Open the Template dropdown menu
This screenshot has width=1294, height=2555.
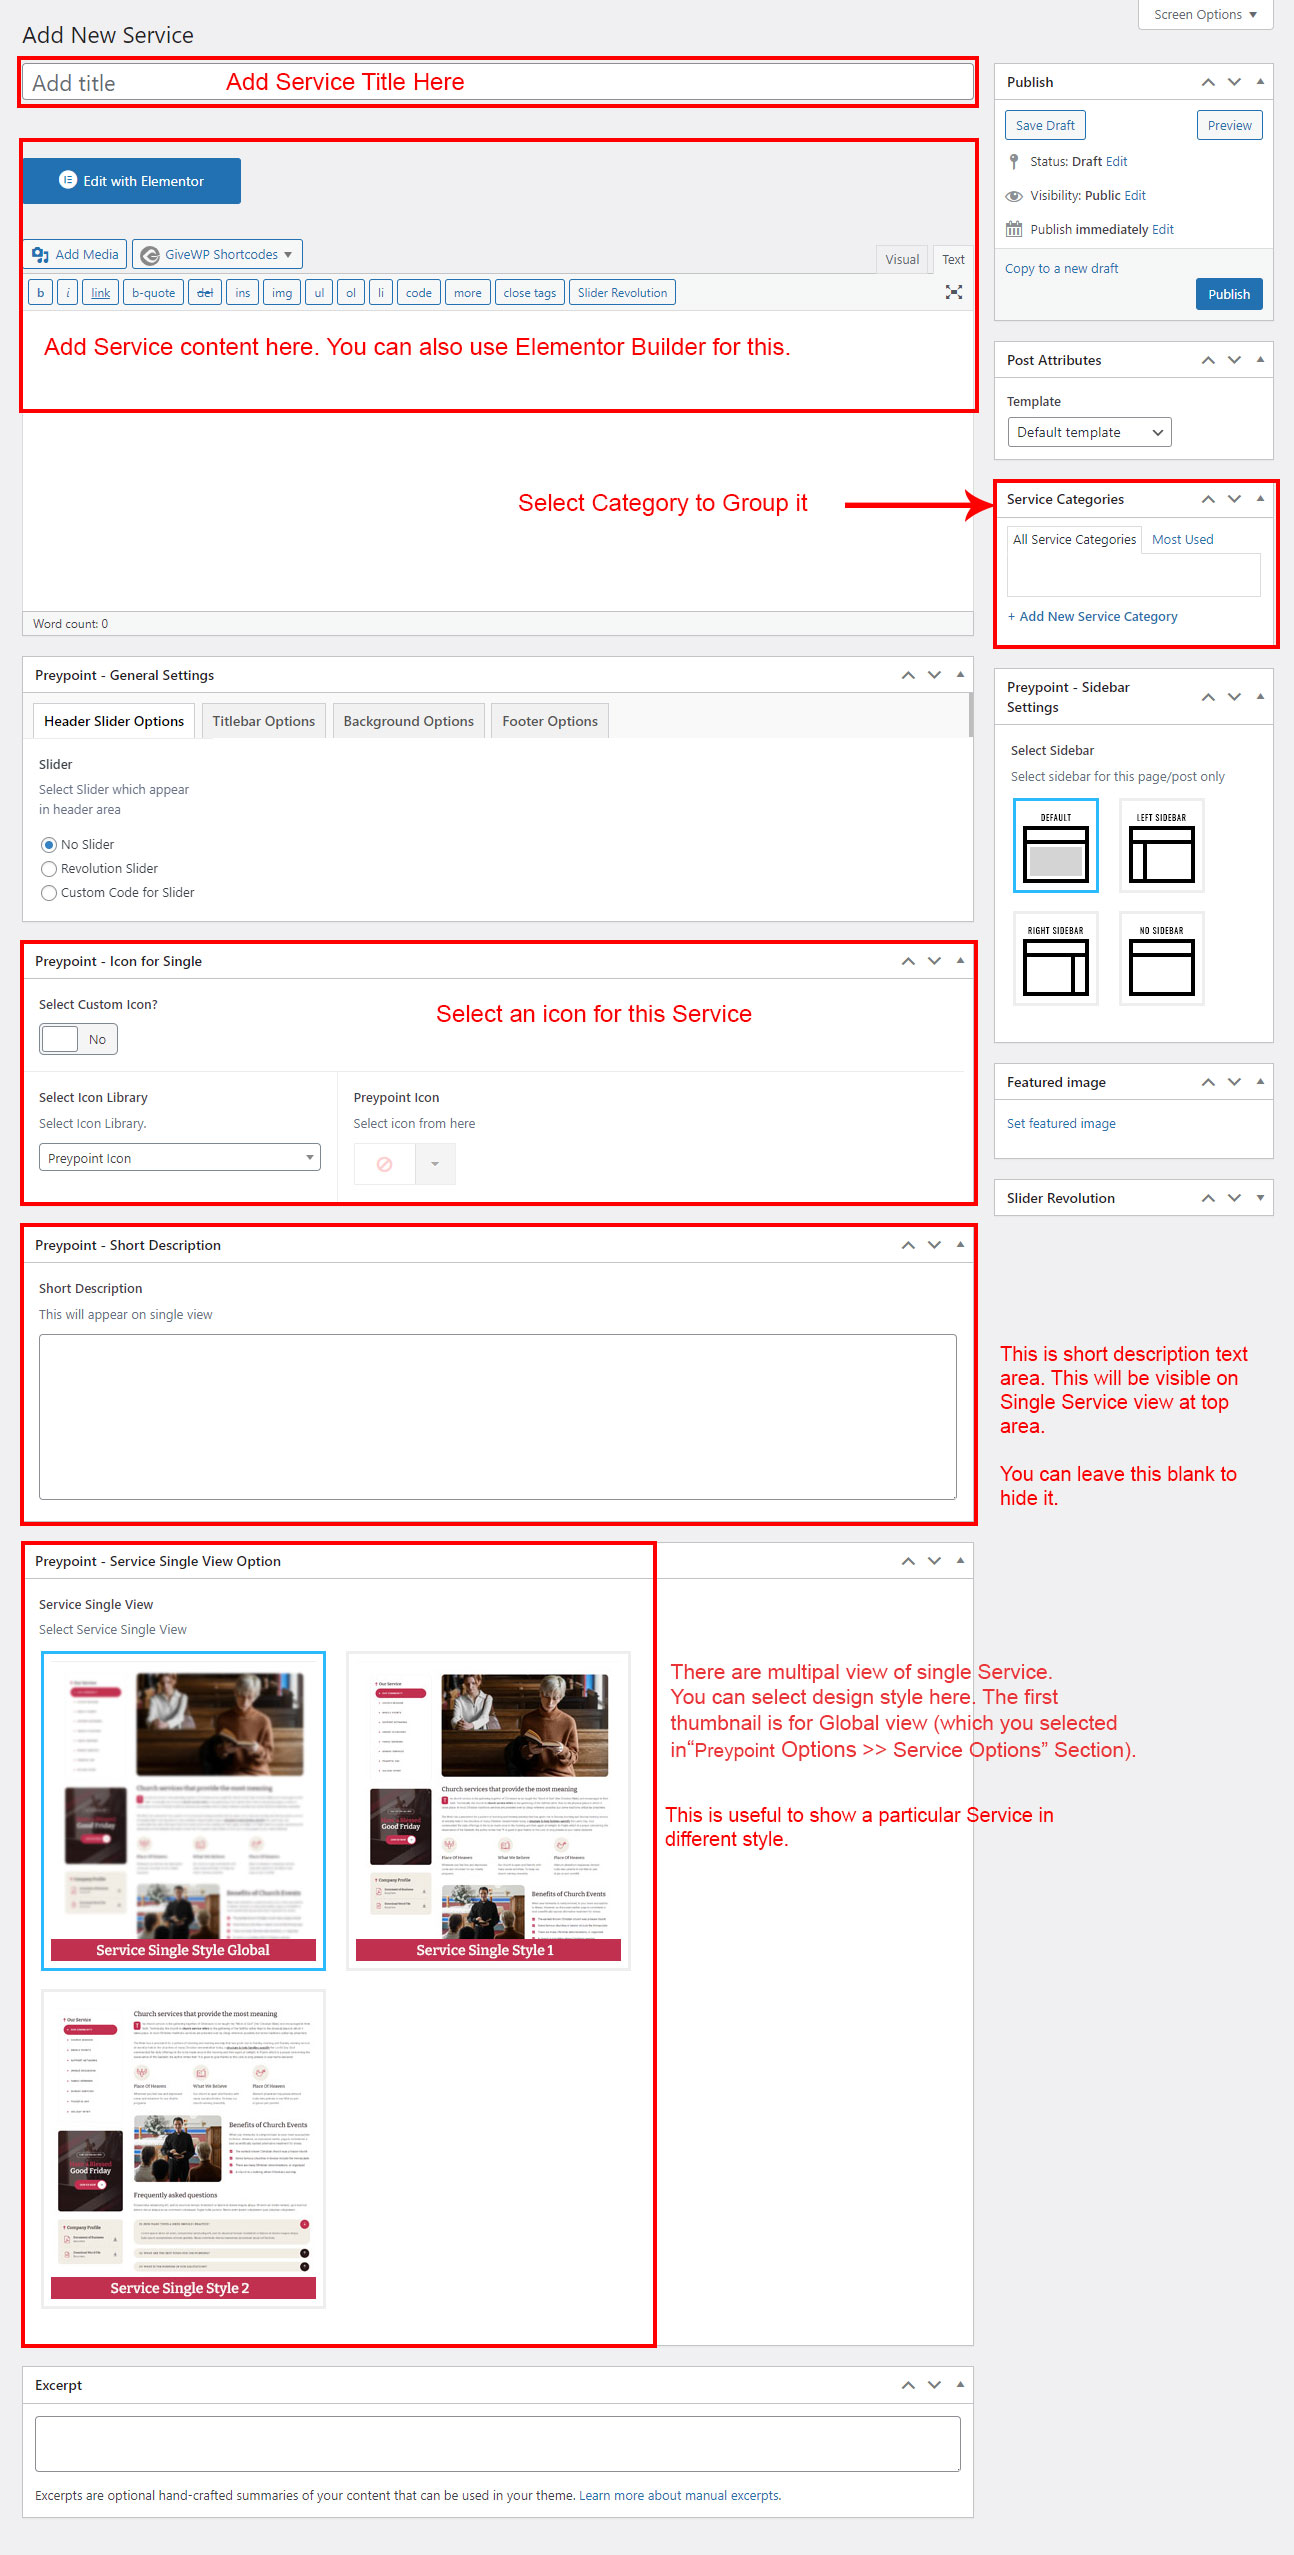(1089, 432)
